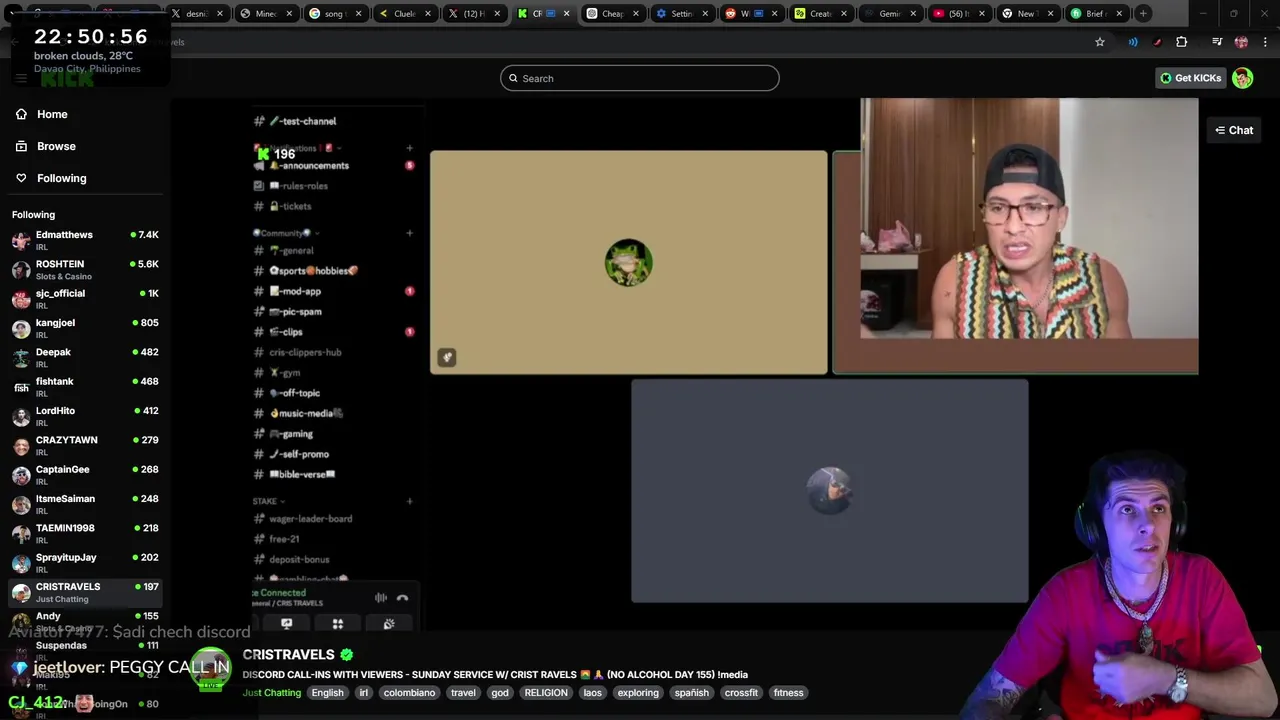The image size is (1280, 720).
Task: Add channel to the Community category
Action: pyautogui.click(x=409, y=233)
